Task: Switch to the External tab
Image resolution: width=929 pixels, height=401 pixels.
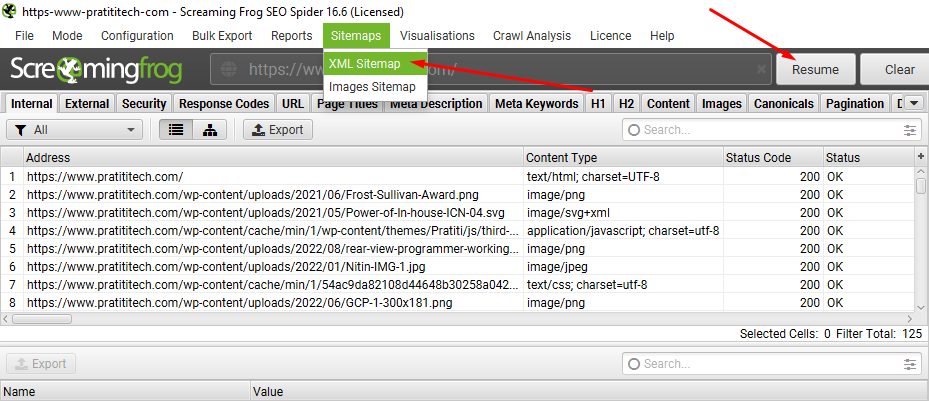Action: click(x=87, y=104)
